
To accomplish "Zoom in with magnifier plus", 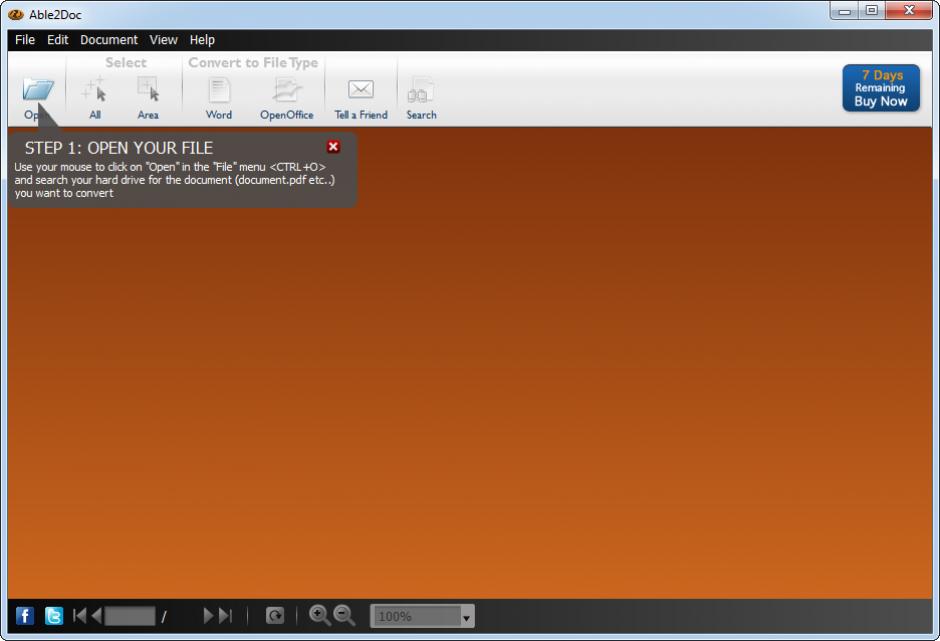I will pyautogui.click(x=319, y=616).
